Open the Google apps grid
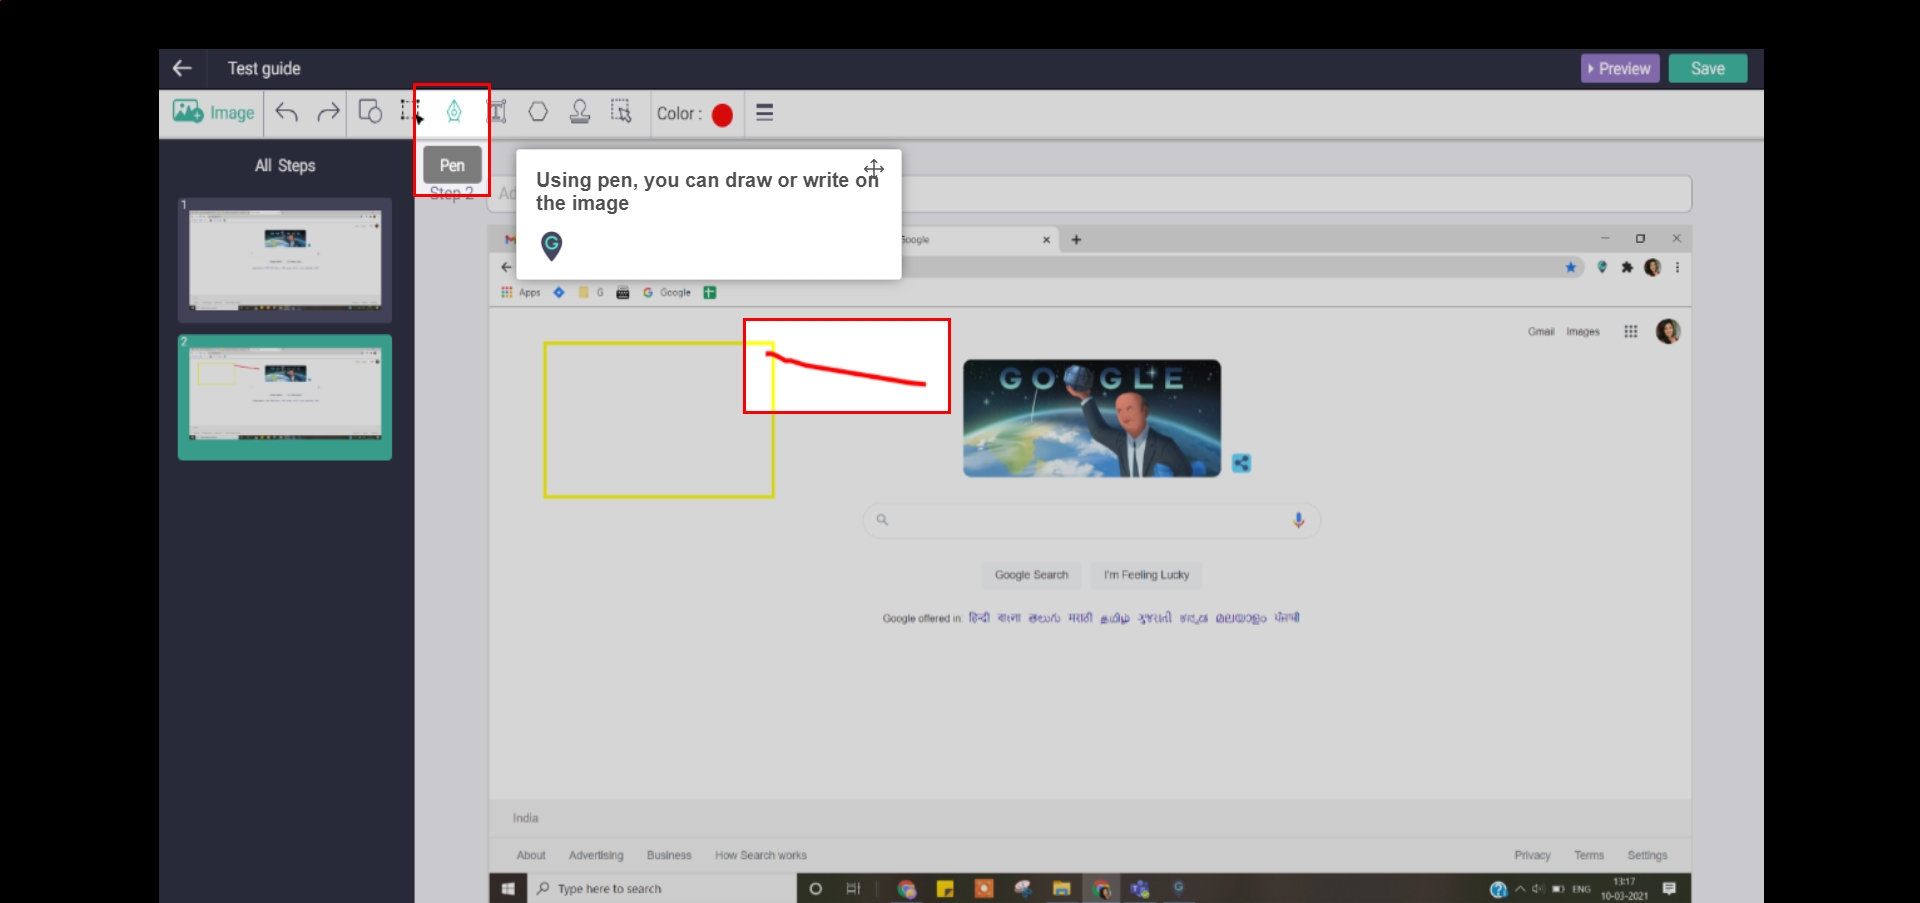 tap(1631, 332)
